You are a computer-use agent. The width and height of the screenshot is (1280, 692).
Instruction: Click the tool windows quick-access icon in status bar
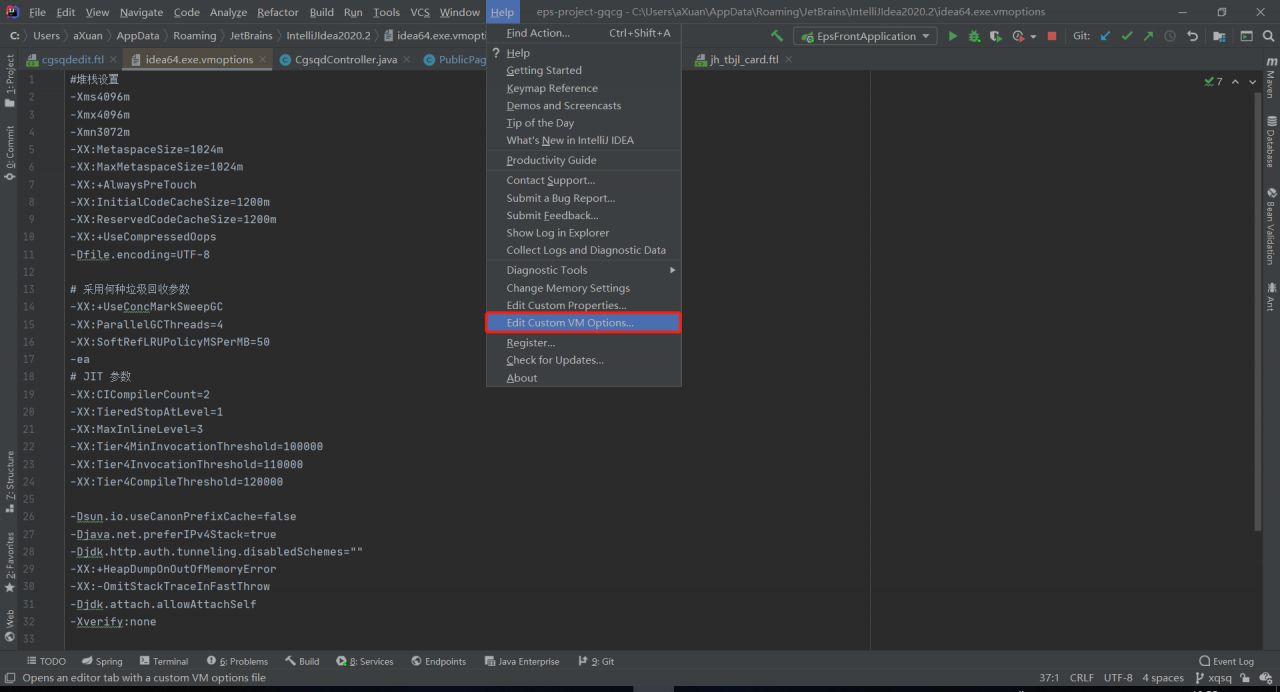click(x=10, y=678)
